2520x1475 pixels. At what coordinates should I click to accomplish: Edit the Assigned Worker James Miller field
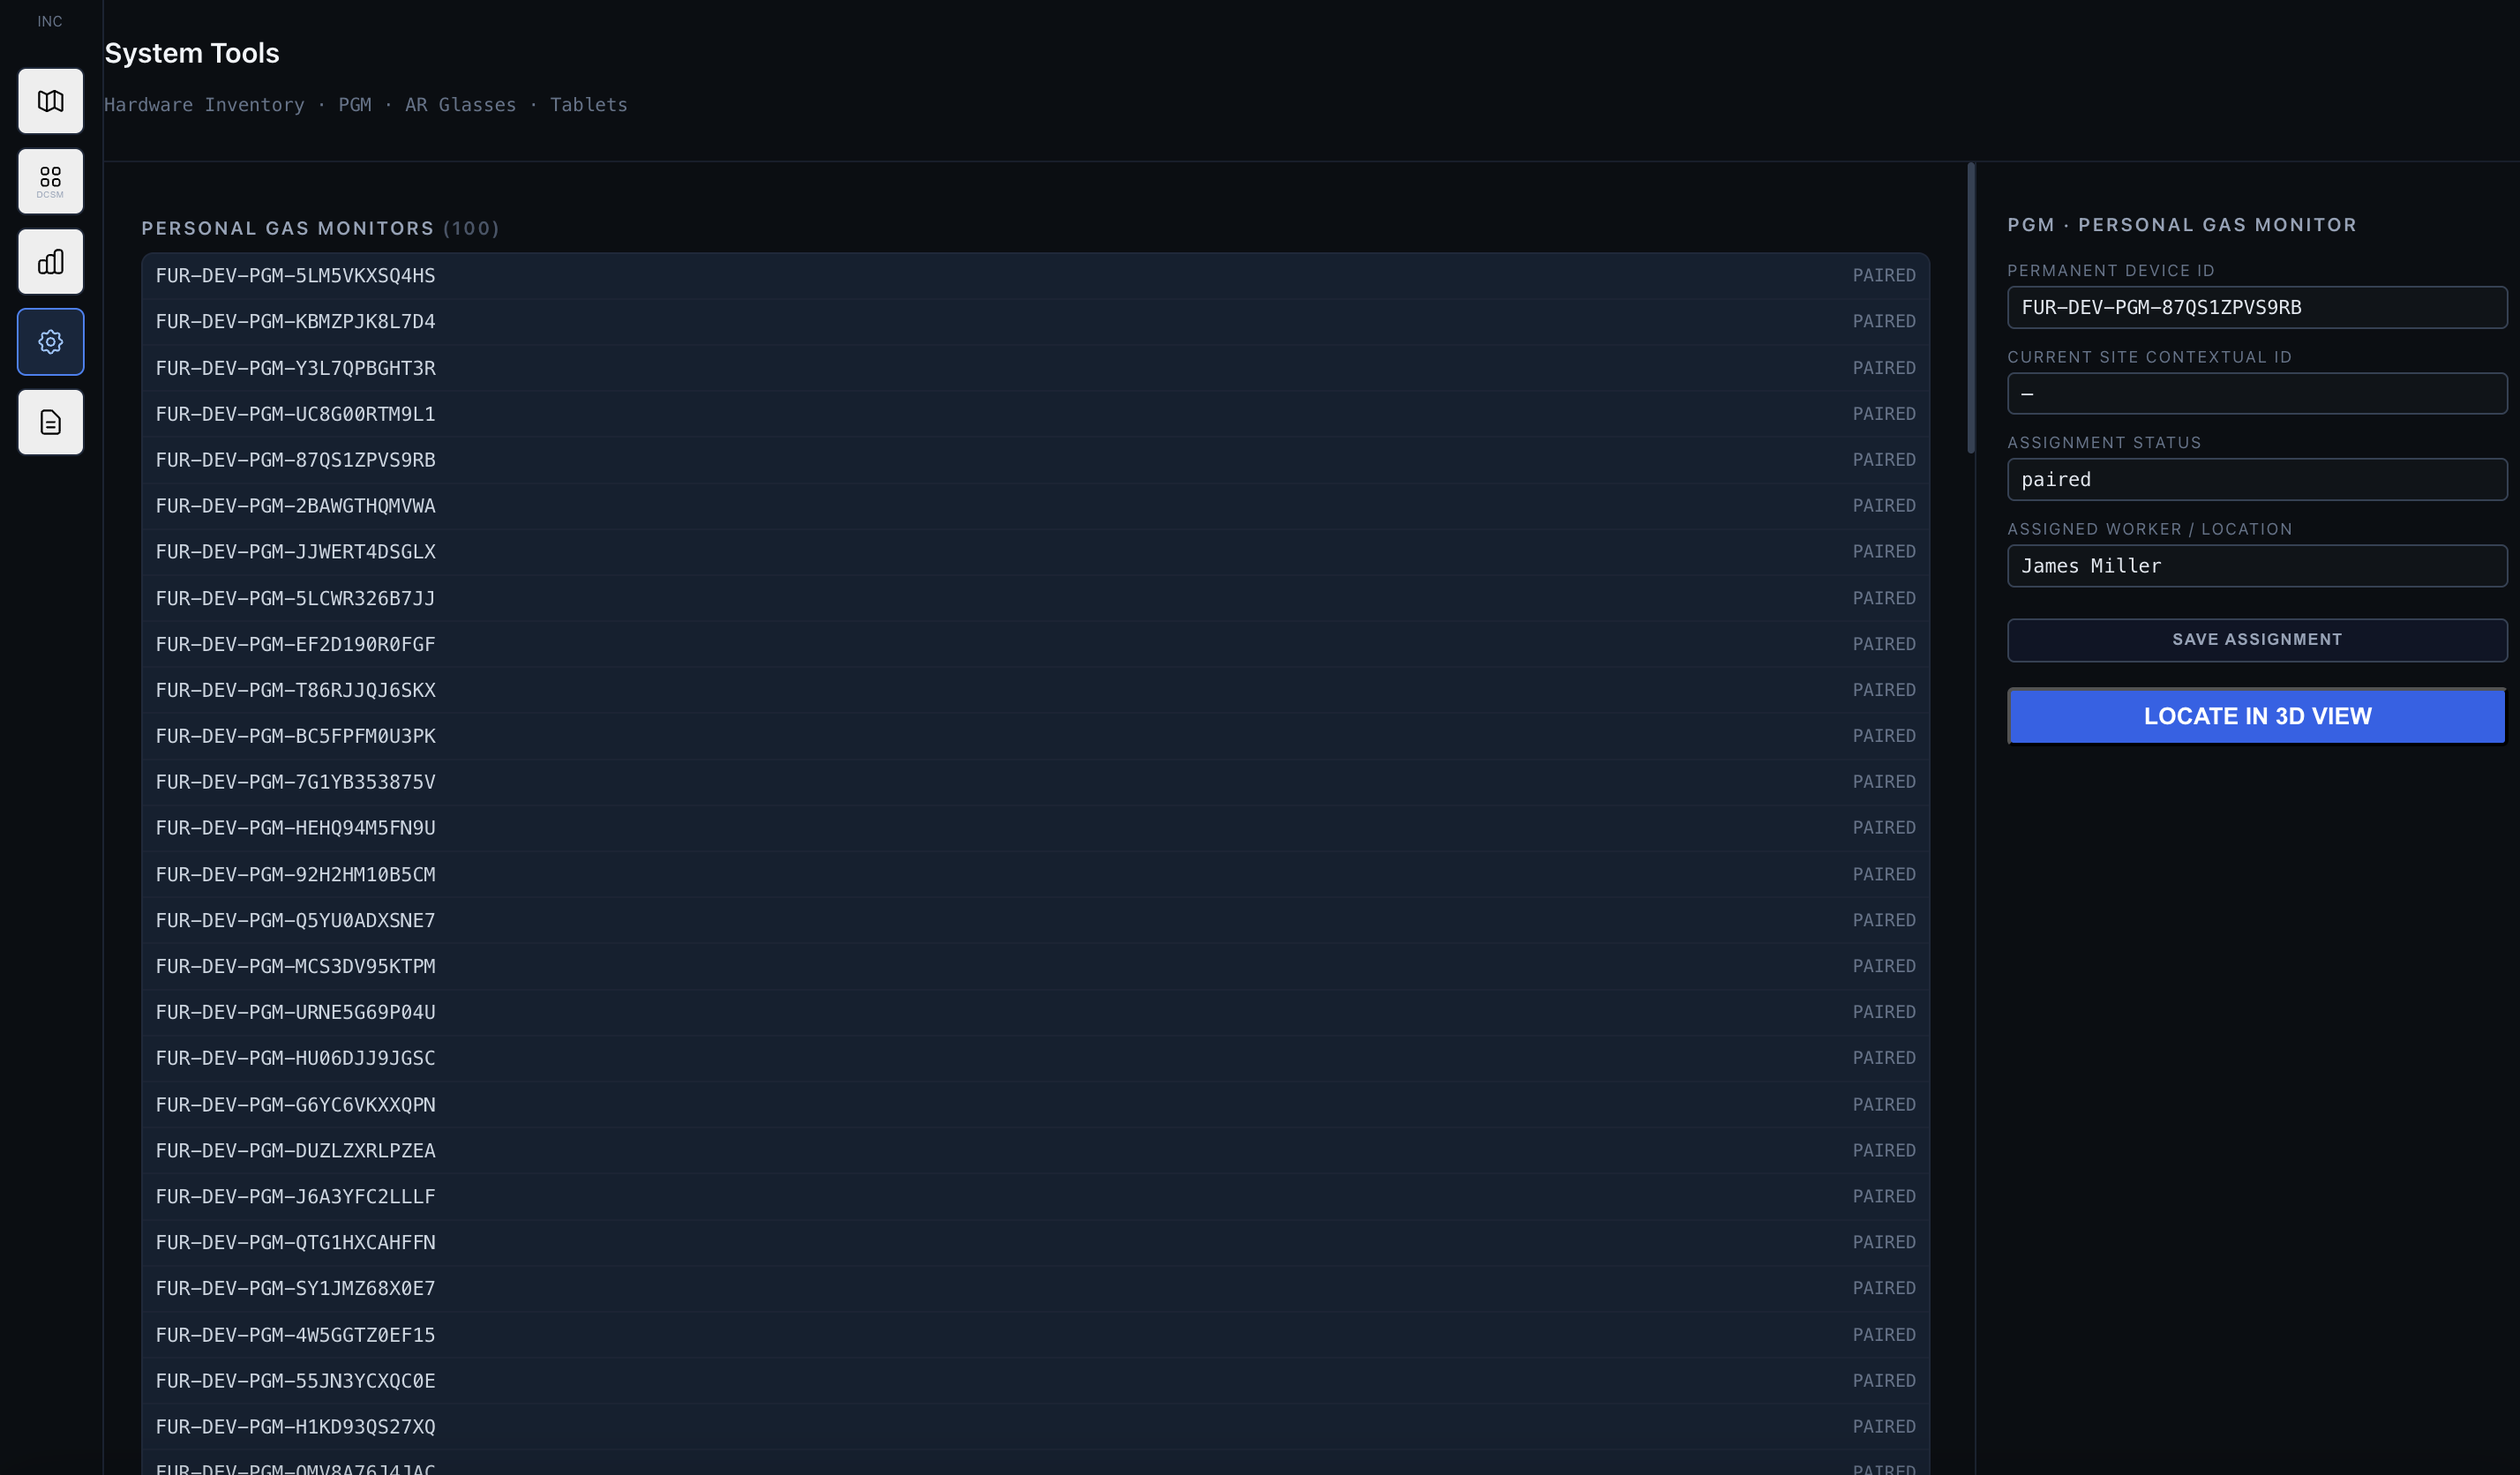coord(2257,566)
